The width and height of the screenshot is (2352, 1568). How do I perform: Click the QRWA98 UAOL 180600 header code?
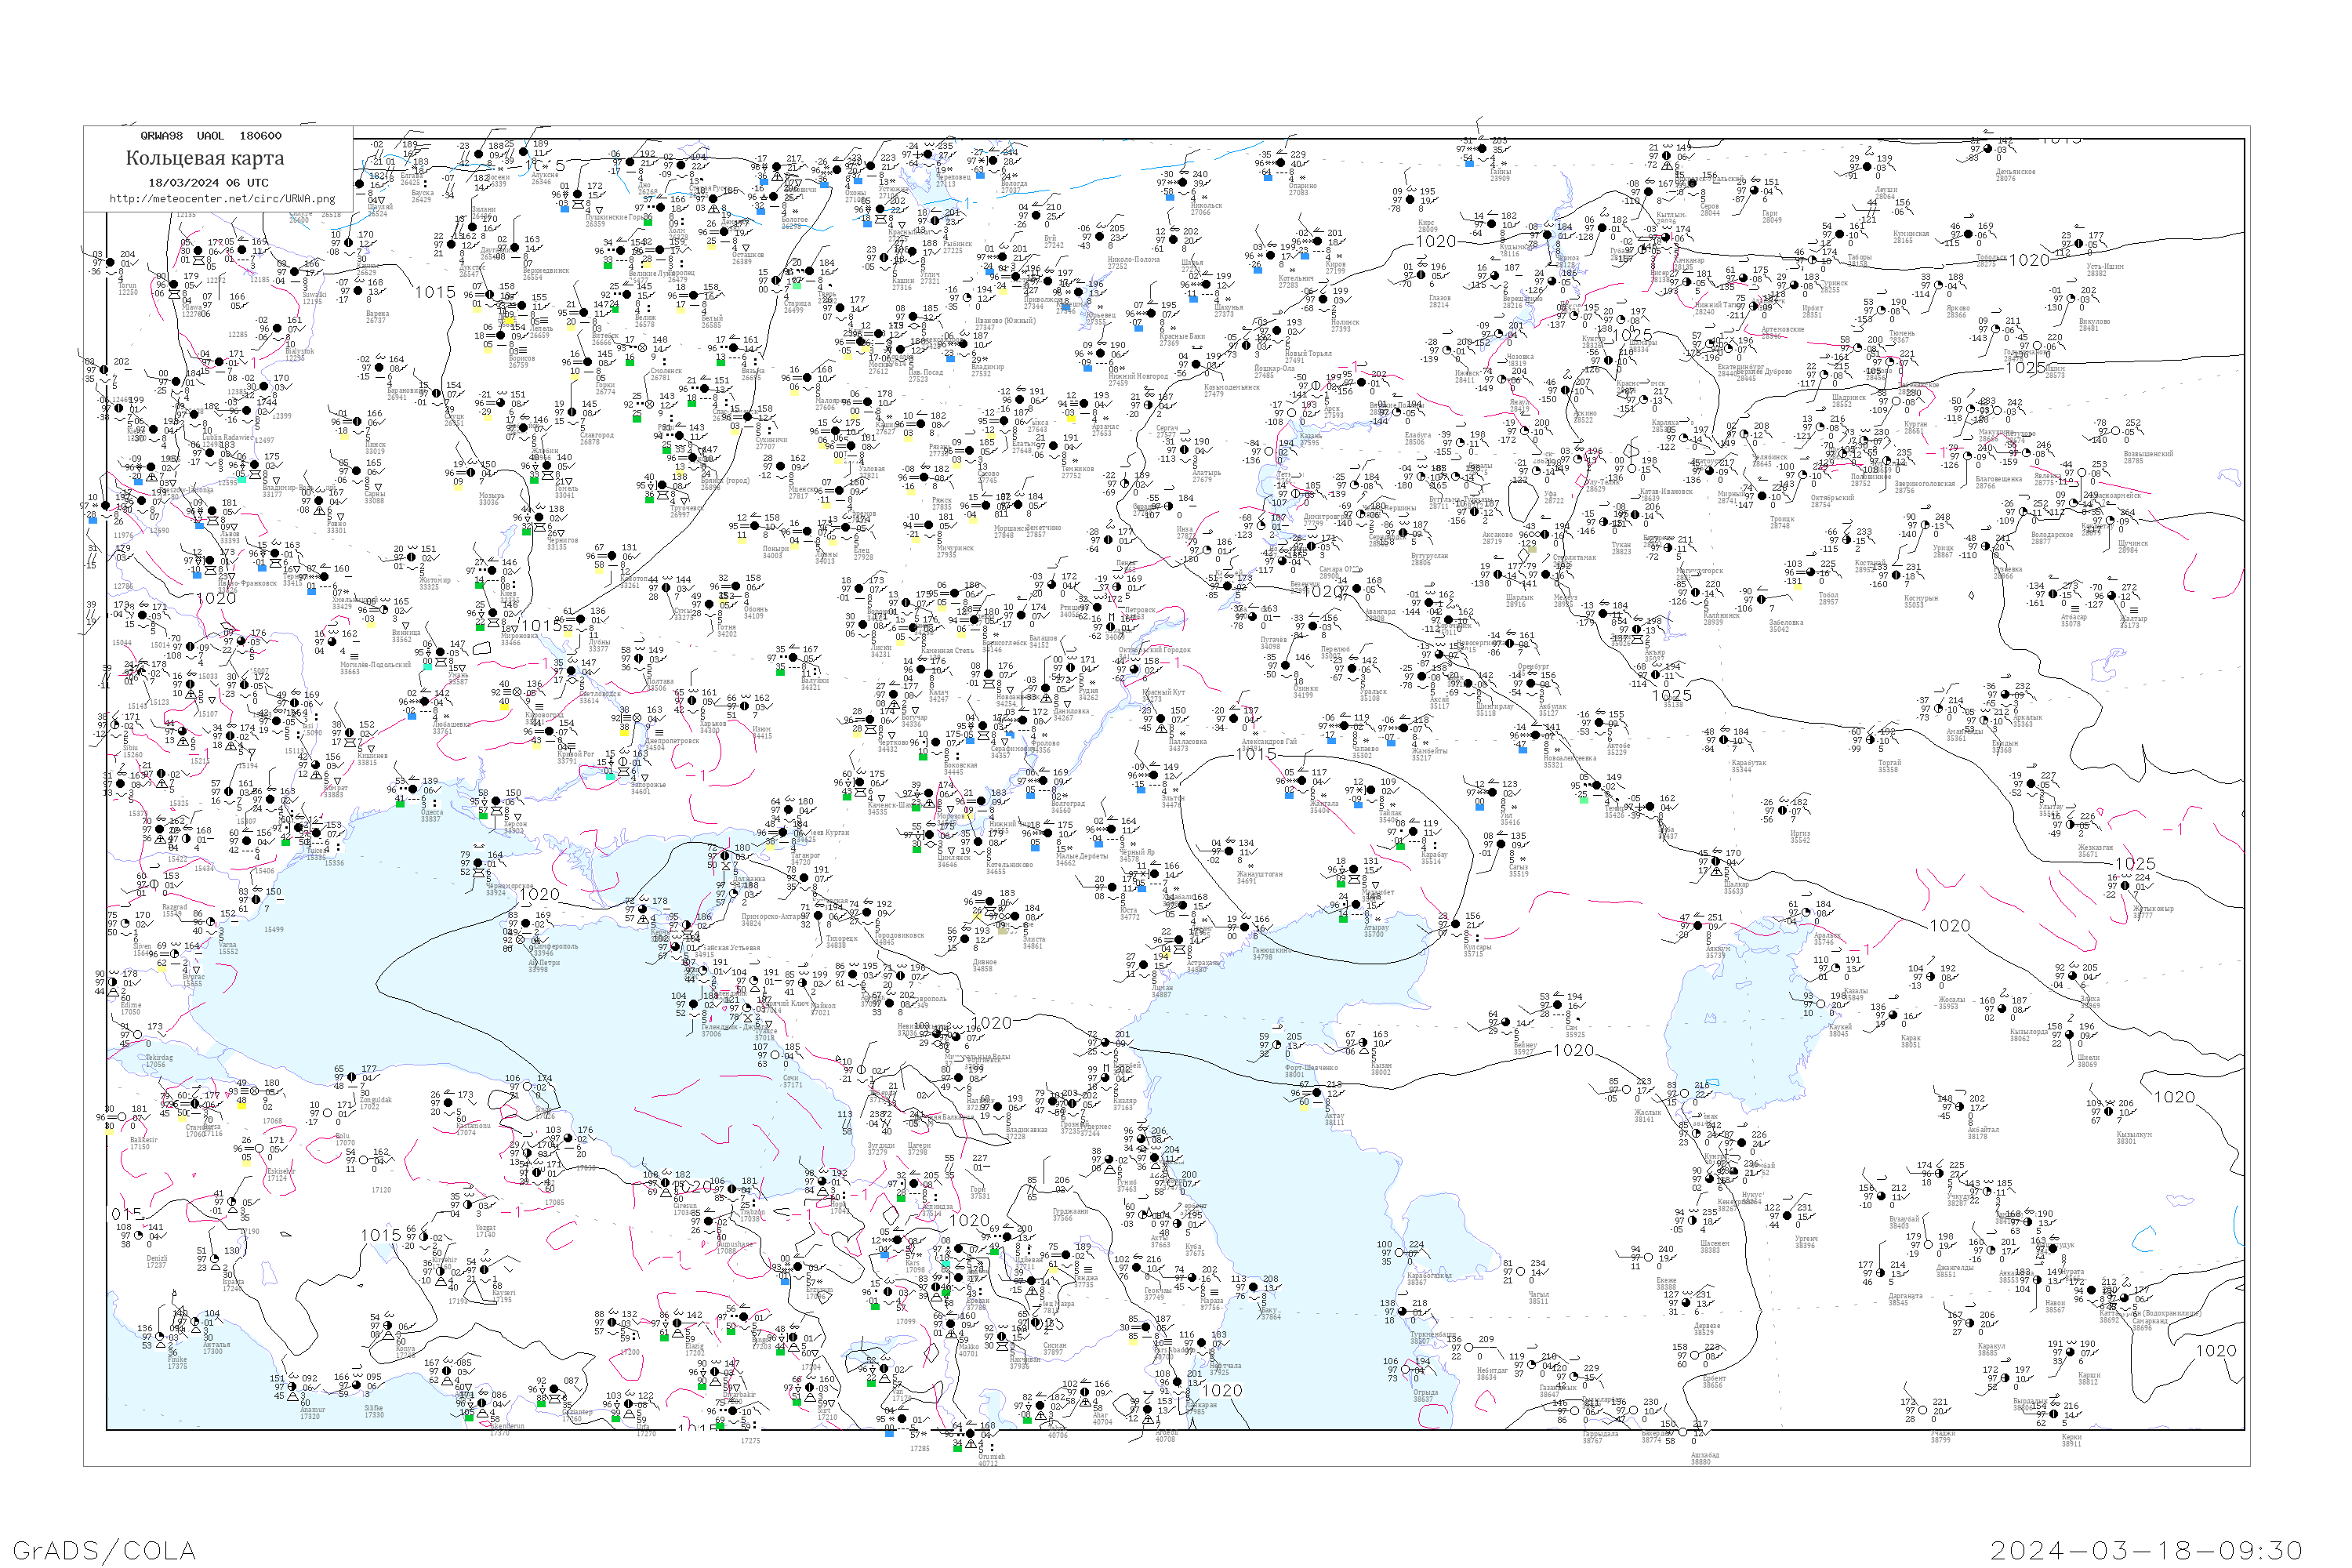tap(211, 136)
